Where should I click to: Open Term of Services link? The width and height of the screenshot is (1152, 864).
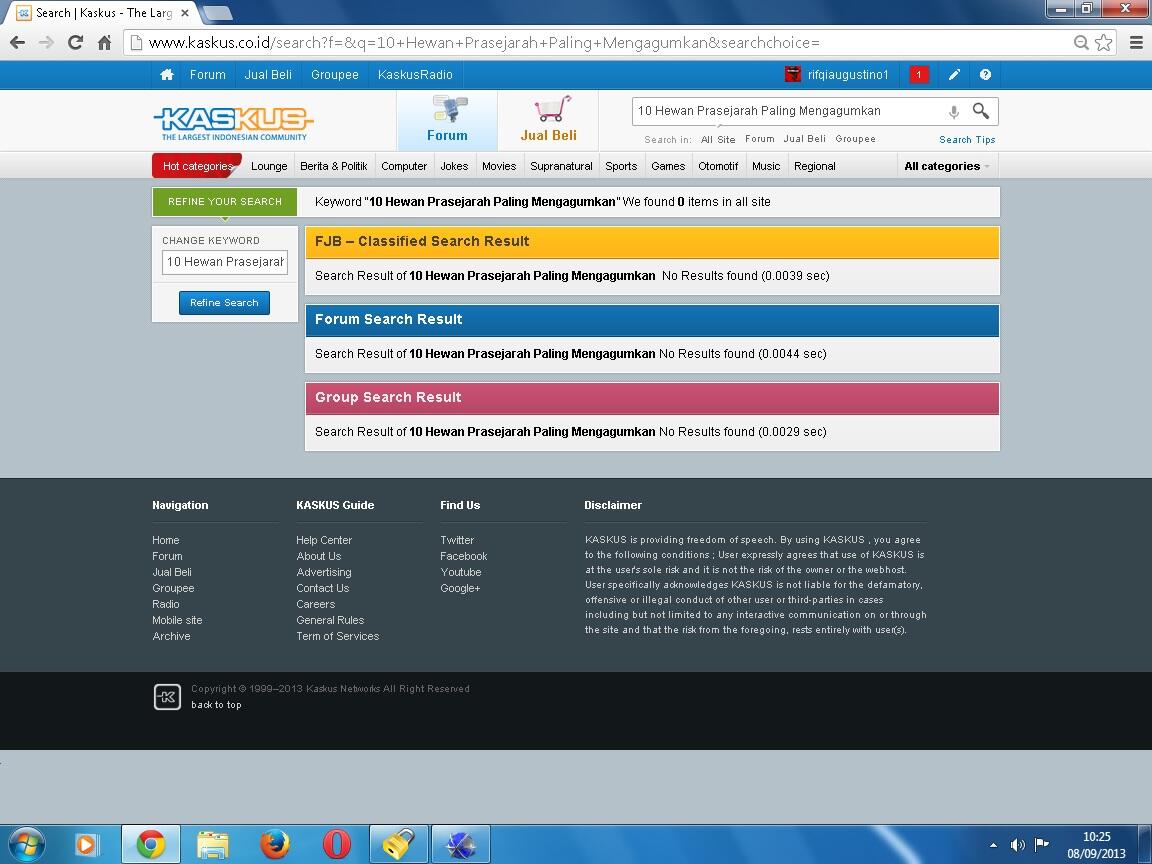(337, 636)
